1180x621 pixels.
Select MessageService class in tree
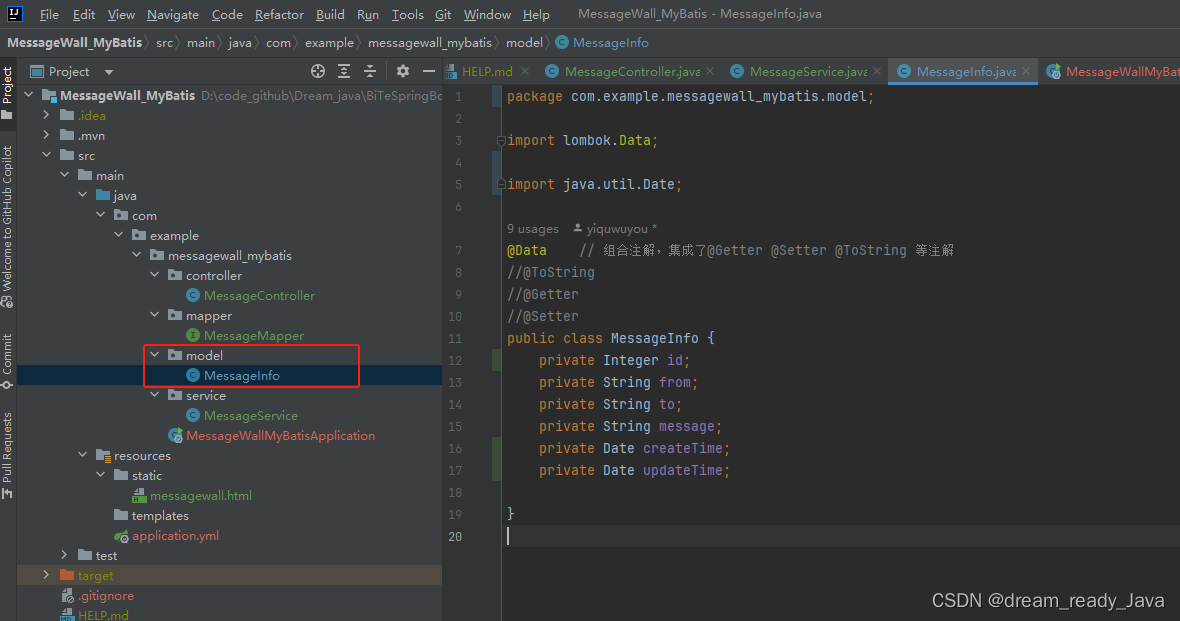pyautogui.click(x=242, y=416)
